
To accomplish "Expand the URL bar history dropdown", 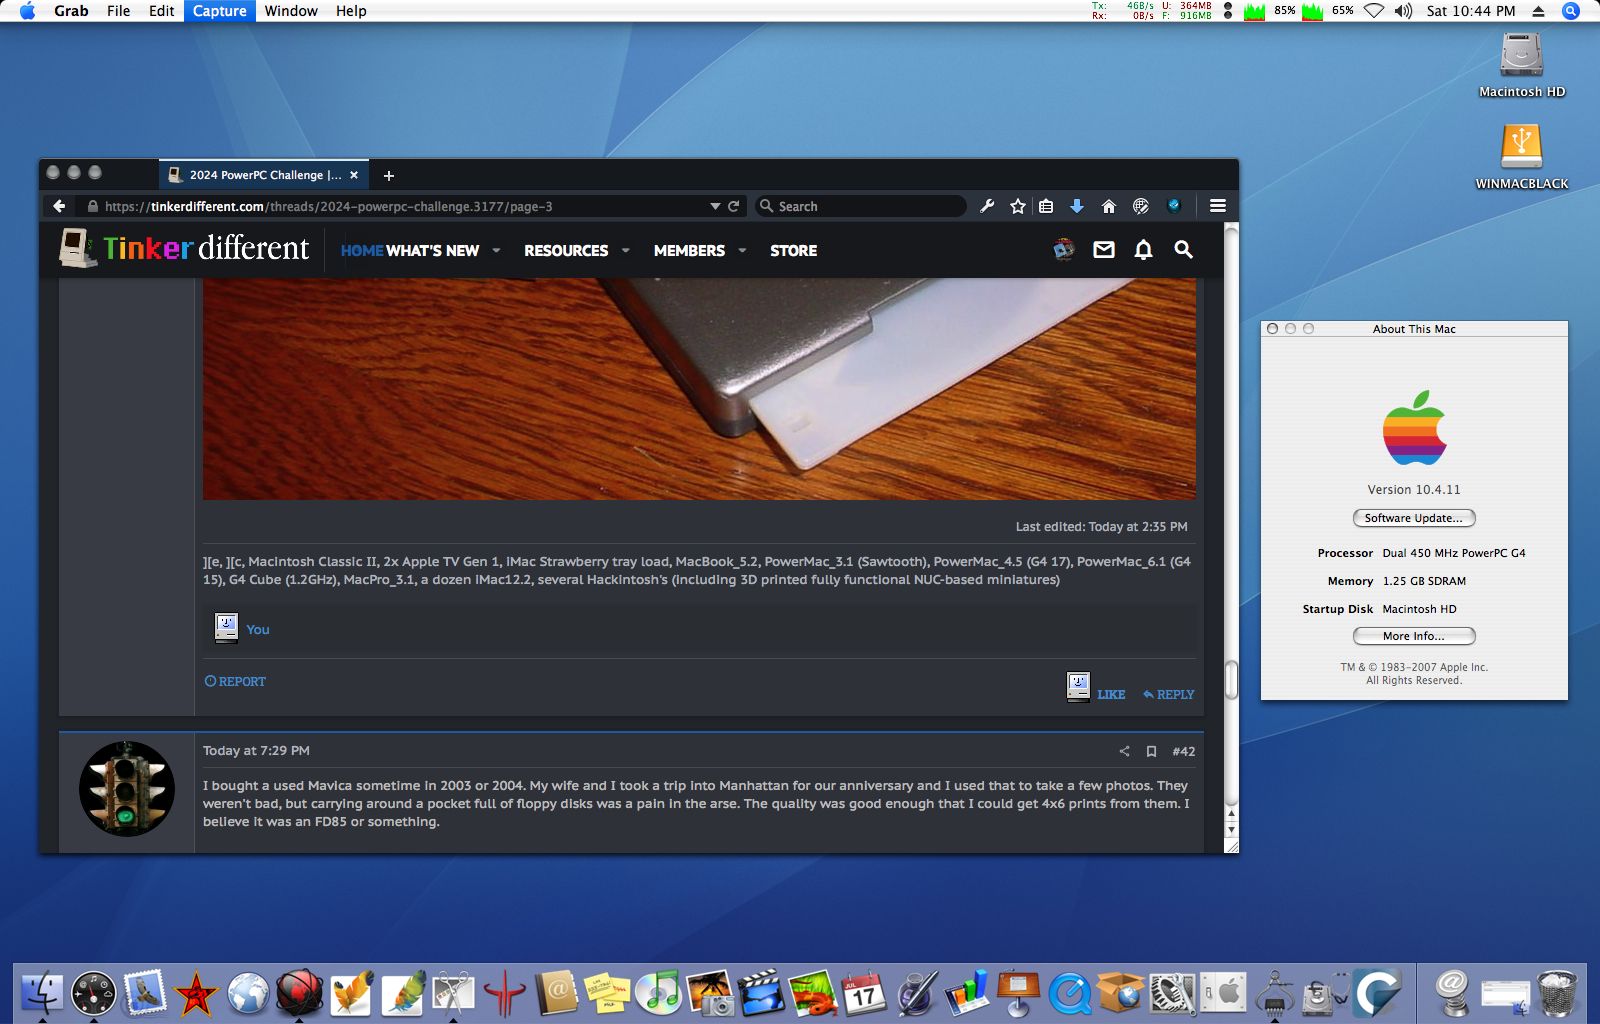I will click(x=715, y=206).
